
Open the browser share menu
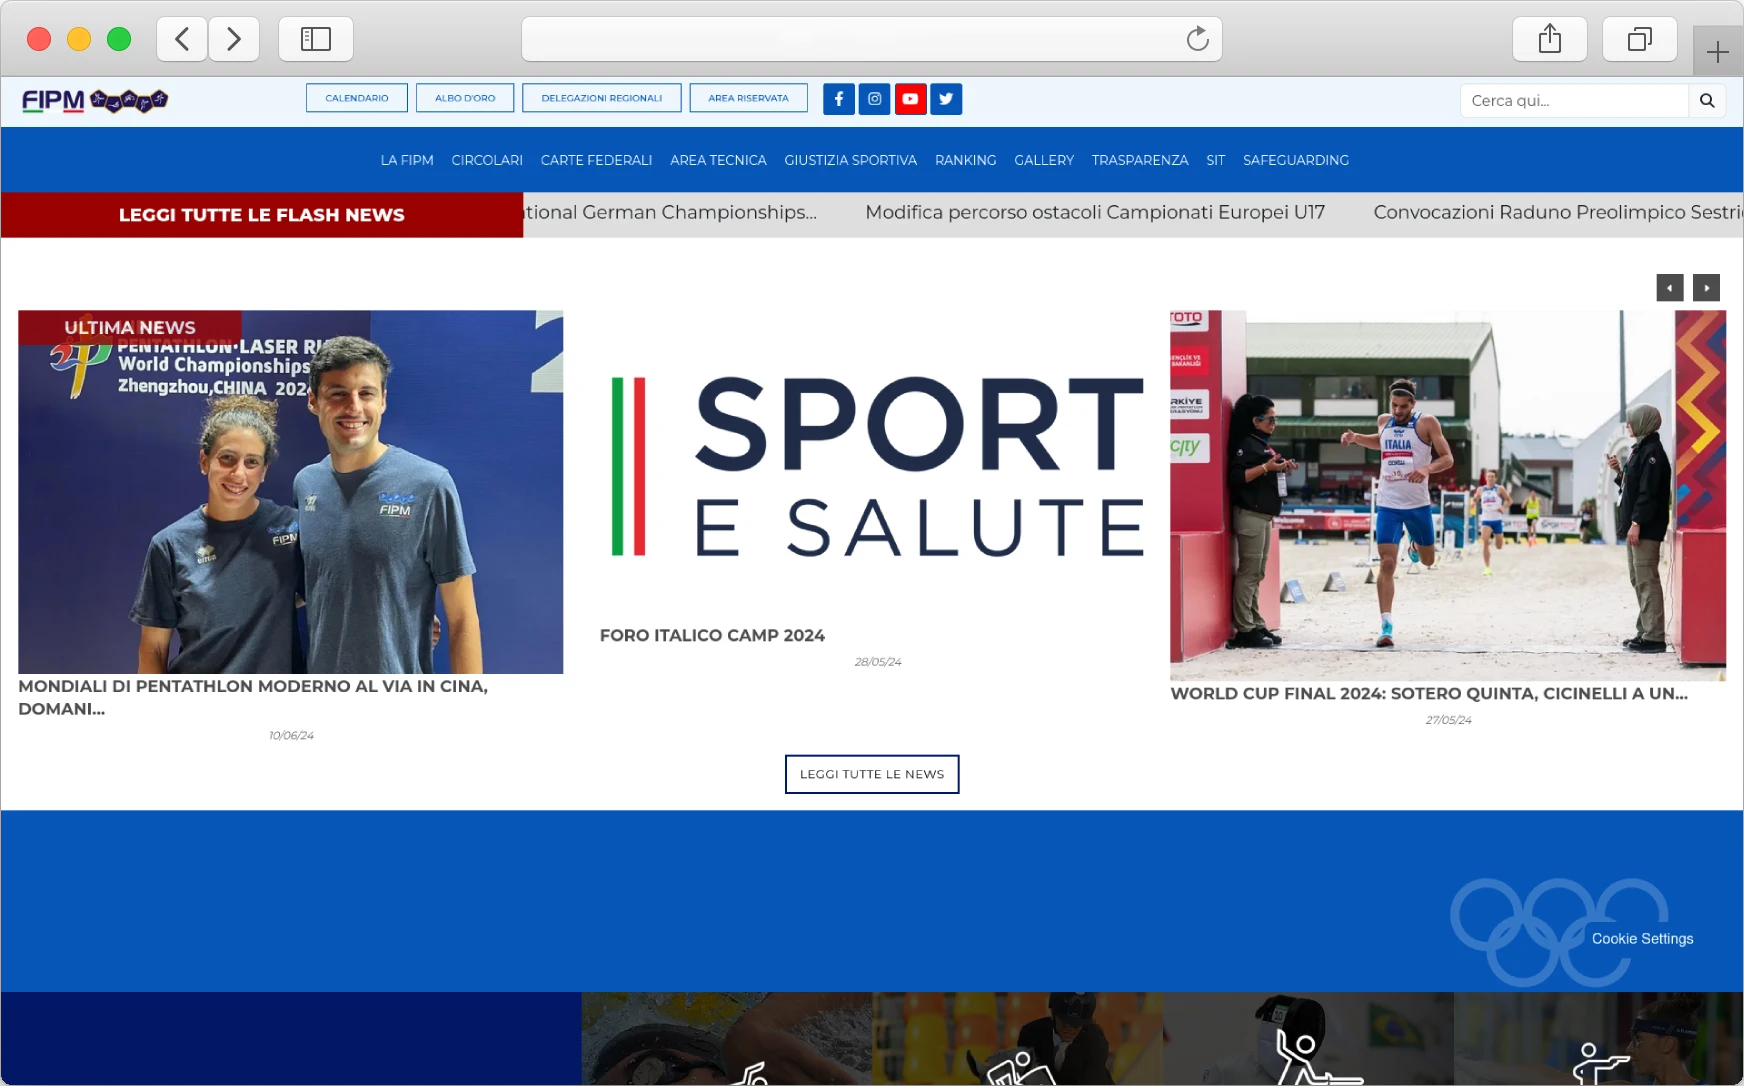coord(1549,39)
